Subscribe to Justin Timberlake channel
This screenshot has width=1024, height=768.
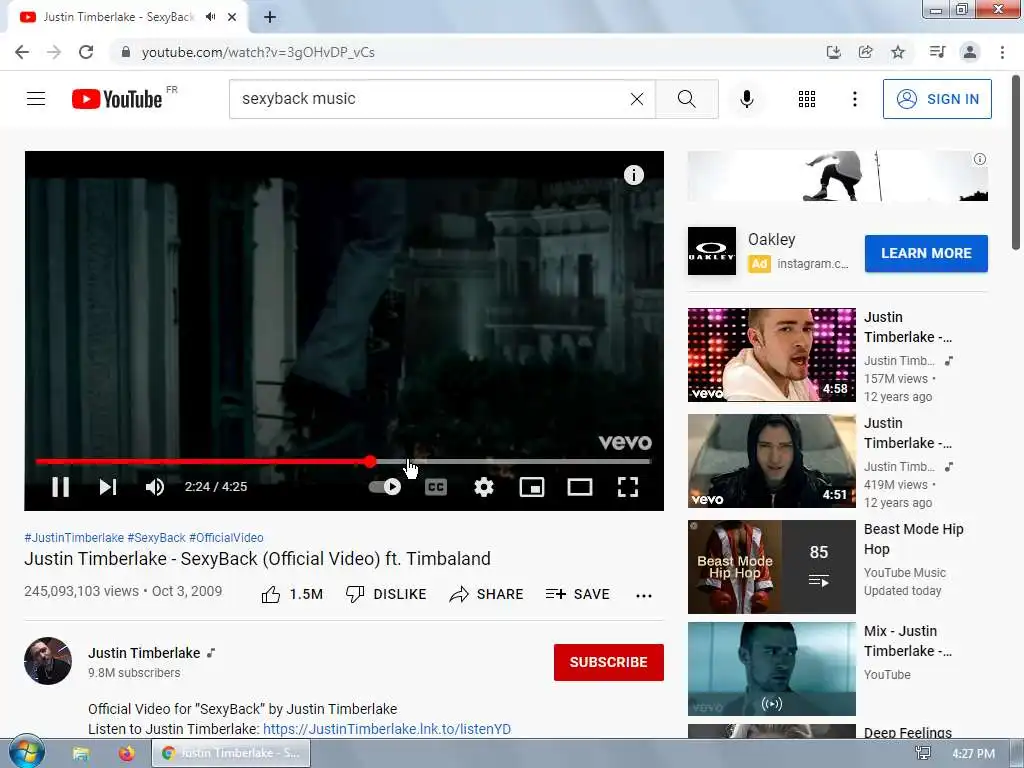click(x=609, y=662)
